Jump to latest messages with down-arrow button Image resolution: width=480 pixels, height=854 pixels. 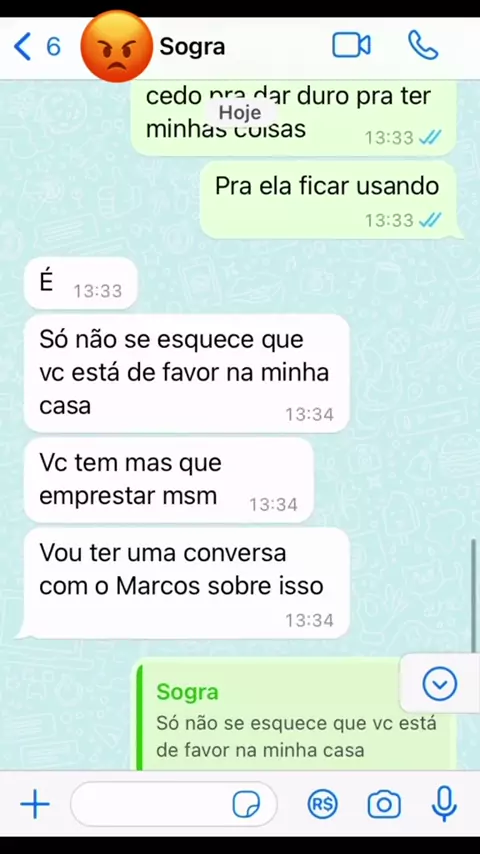pyautogui.click(x=440, y=684)
